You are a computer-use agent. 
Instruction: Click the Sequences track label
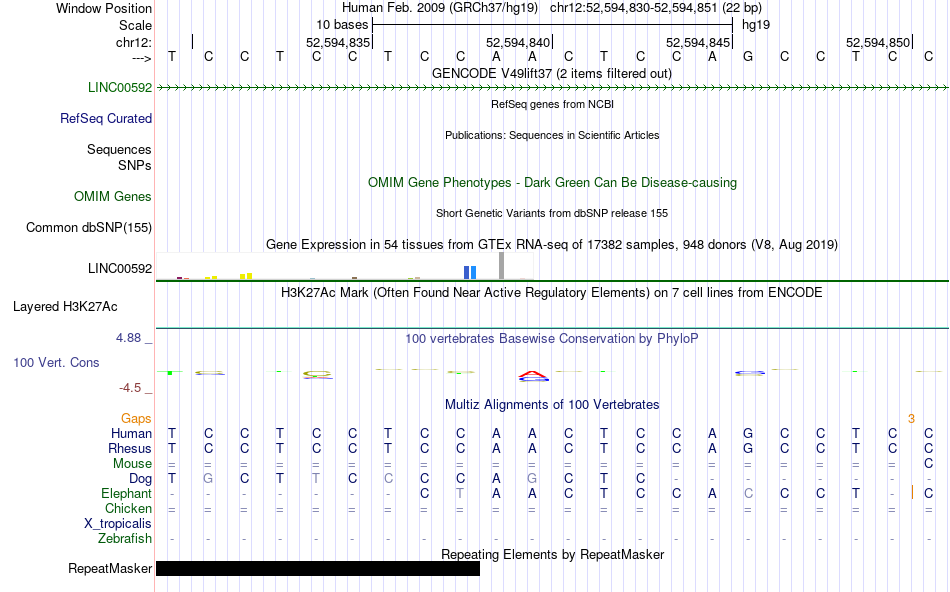click(119, 149)
